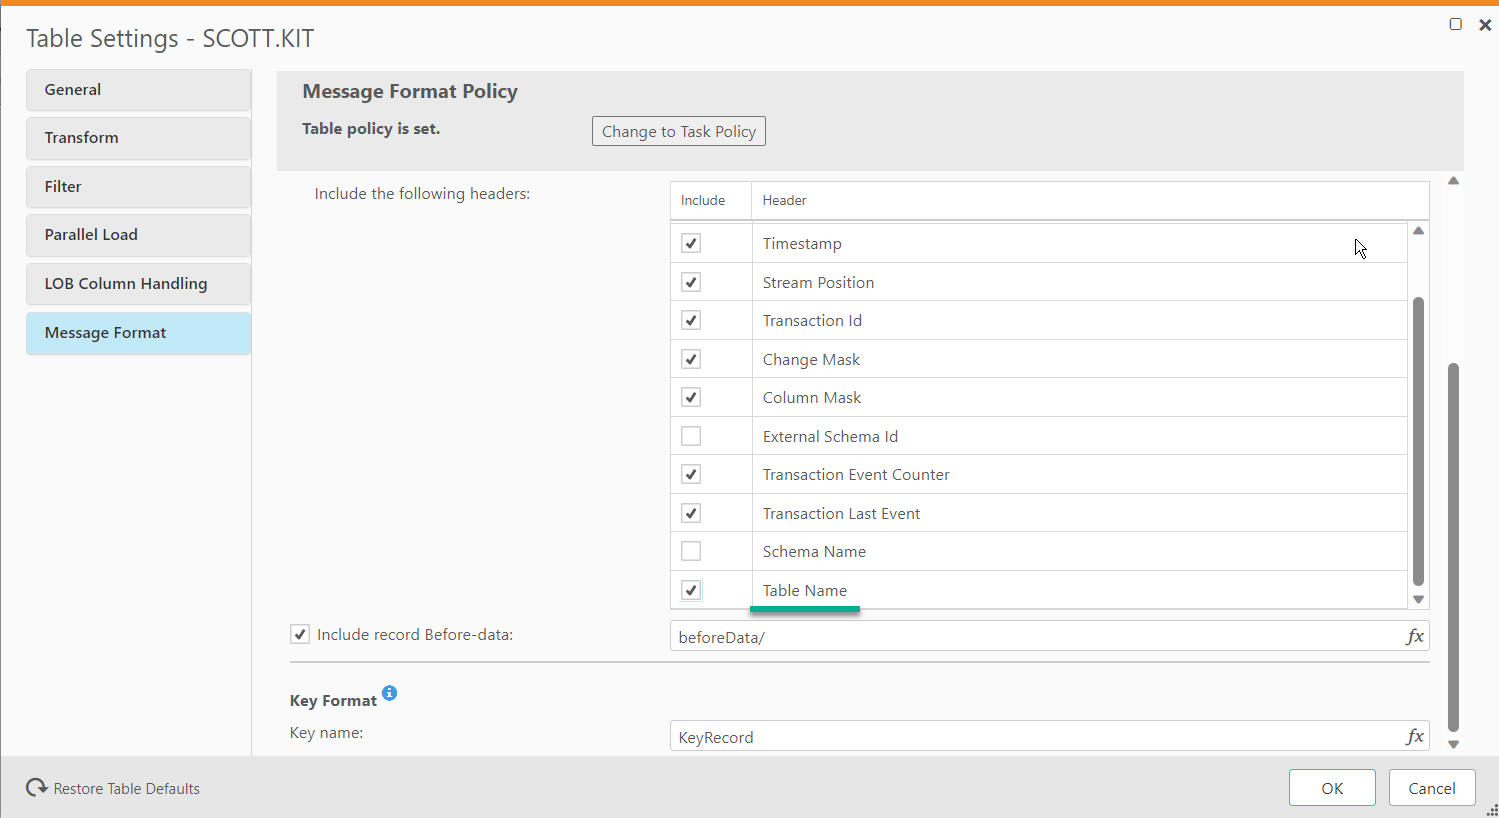Open the General tab
This screenshot has width=1499, height=818.
138,90
